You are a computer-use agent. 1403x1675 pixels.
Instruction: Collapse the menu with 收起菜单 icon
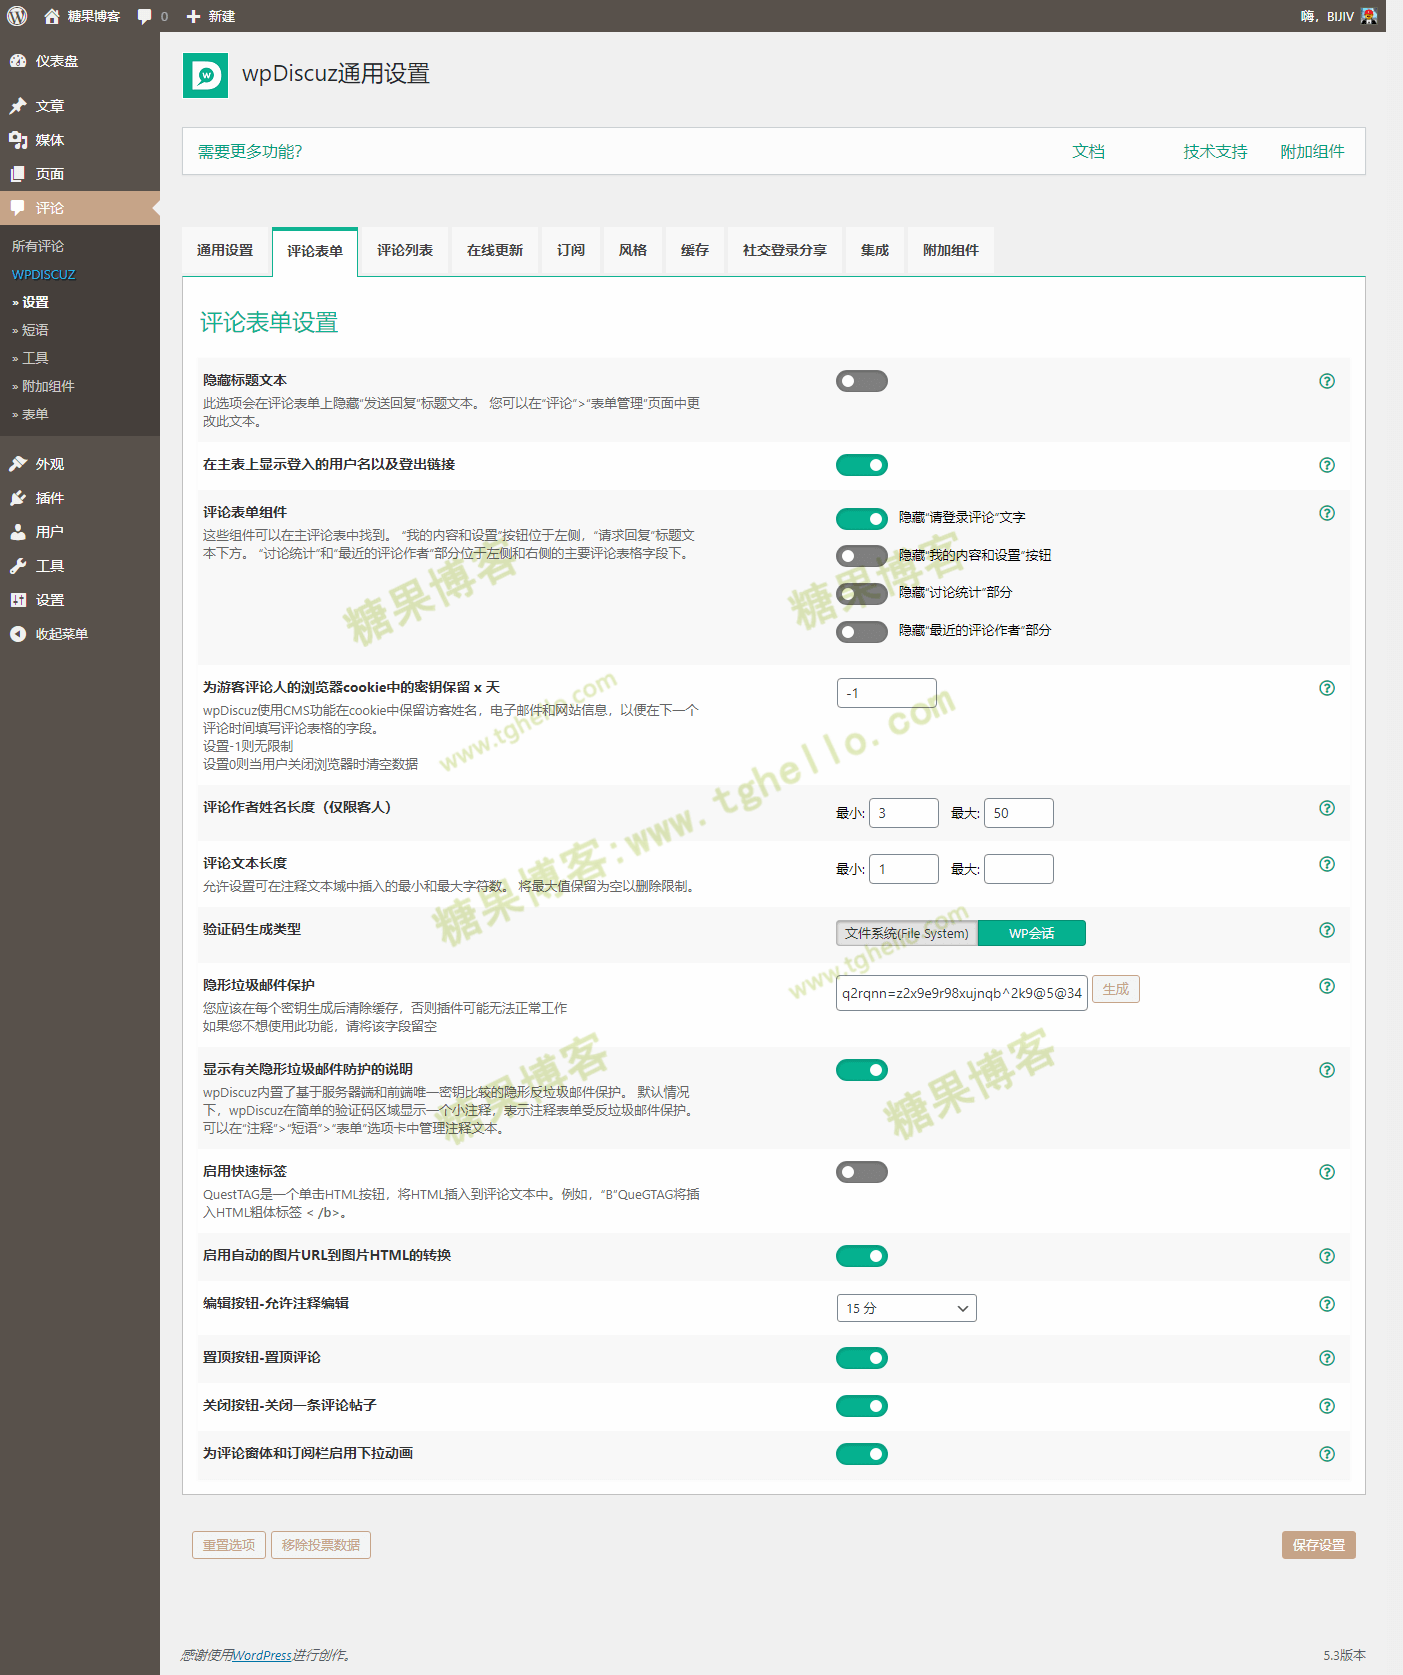18,634
